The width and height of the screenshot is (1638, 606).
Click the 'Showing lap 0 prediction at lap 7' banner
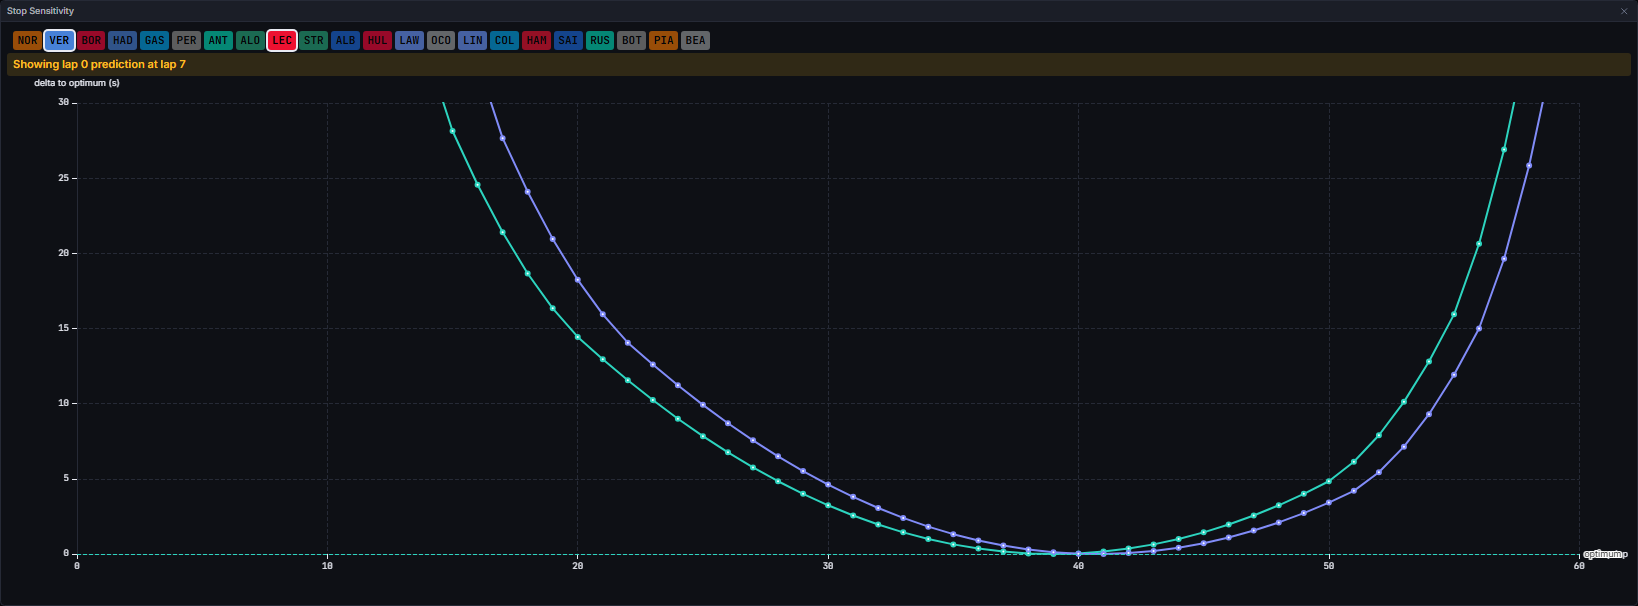point(818,64)
